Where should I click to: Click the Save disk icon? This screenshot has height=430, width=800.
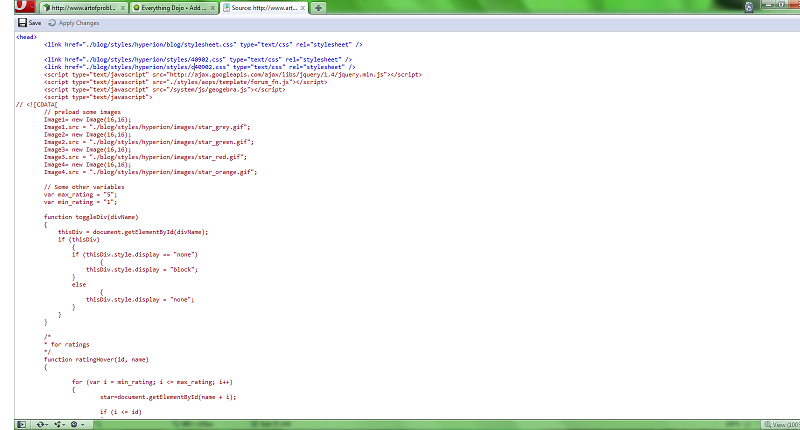pyautogui.click(x=22, y=23)
